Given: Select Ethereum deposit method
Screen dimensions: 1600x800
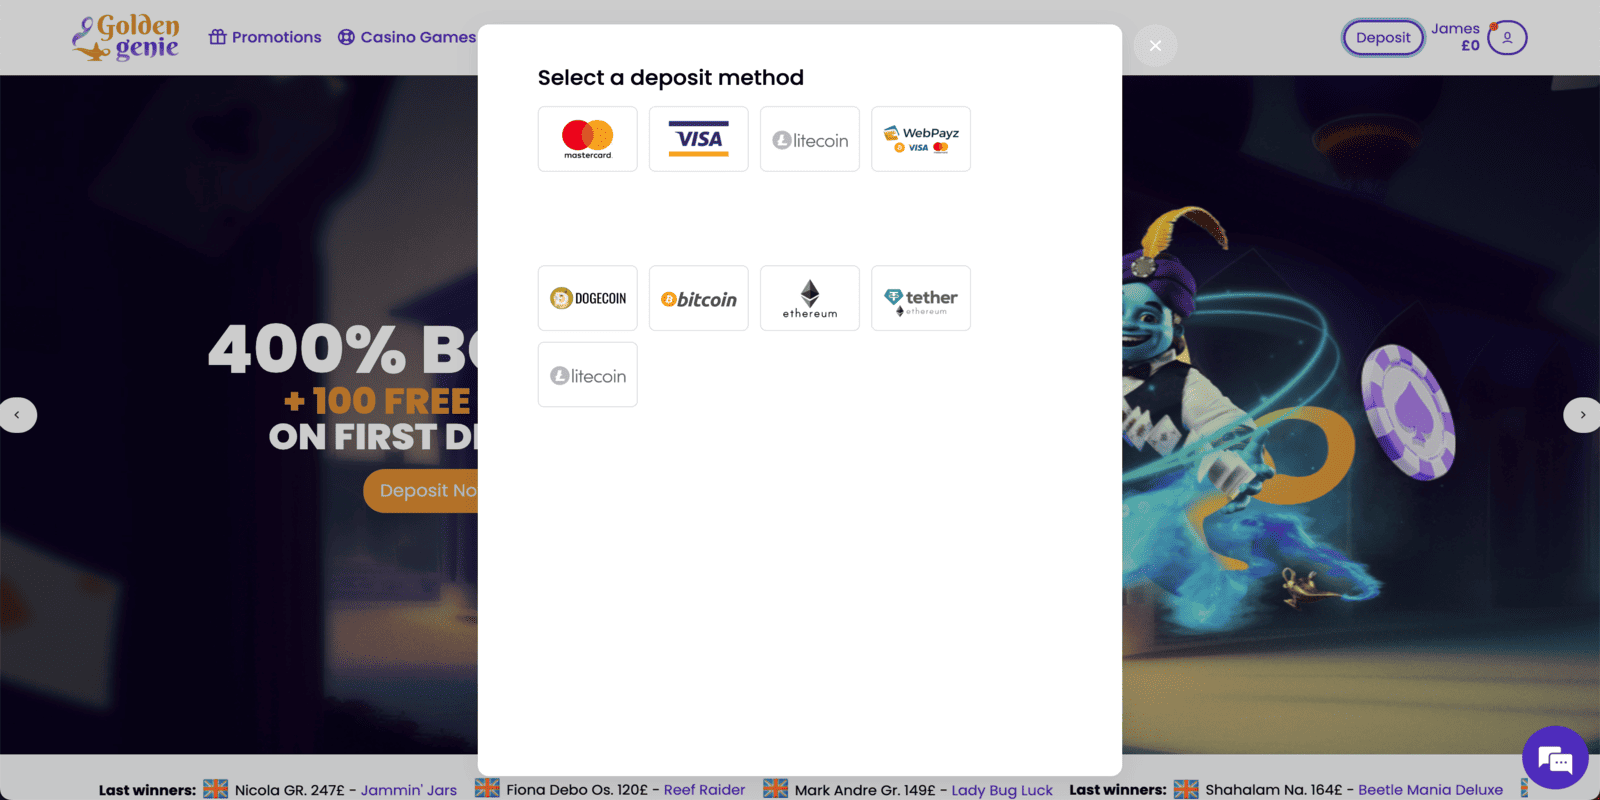Looking at the screenshot, I should click(x=809, y=298).
